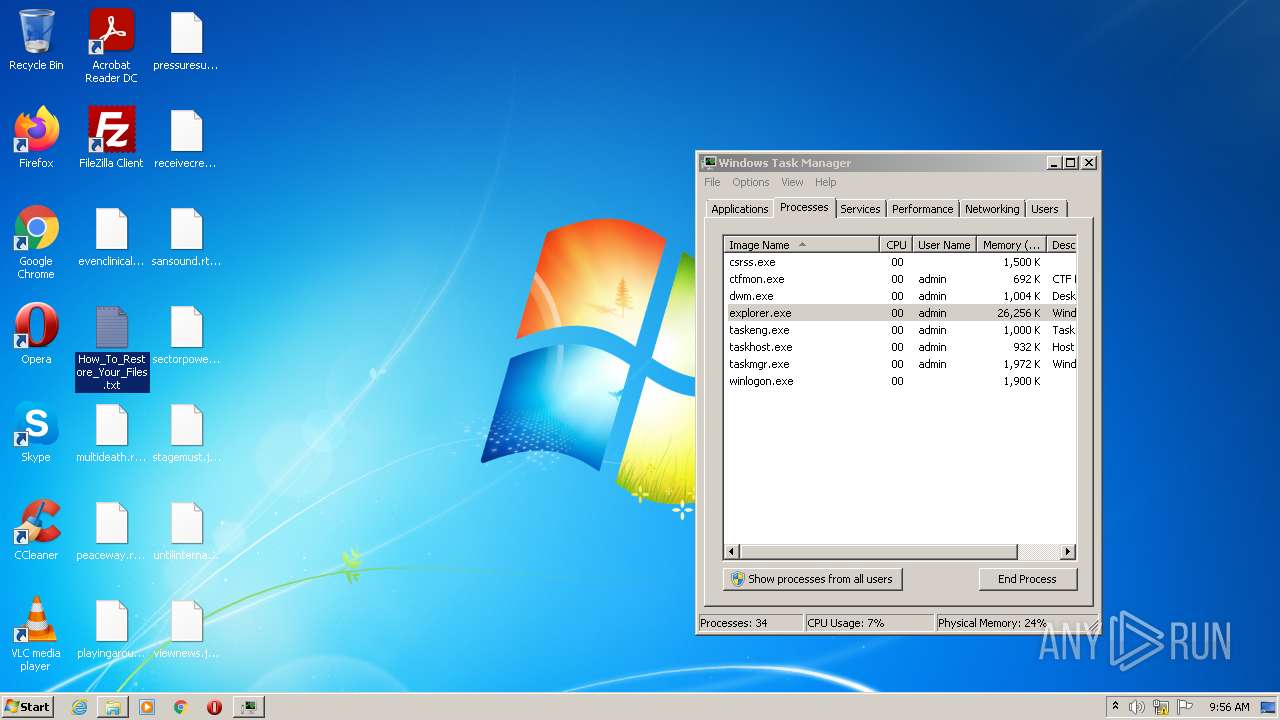Switch to the Applications tab
1280x720 pixels.
click(x=739, y=209)
